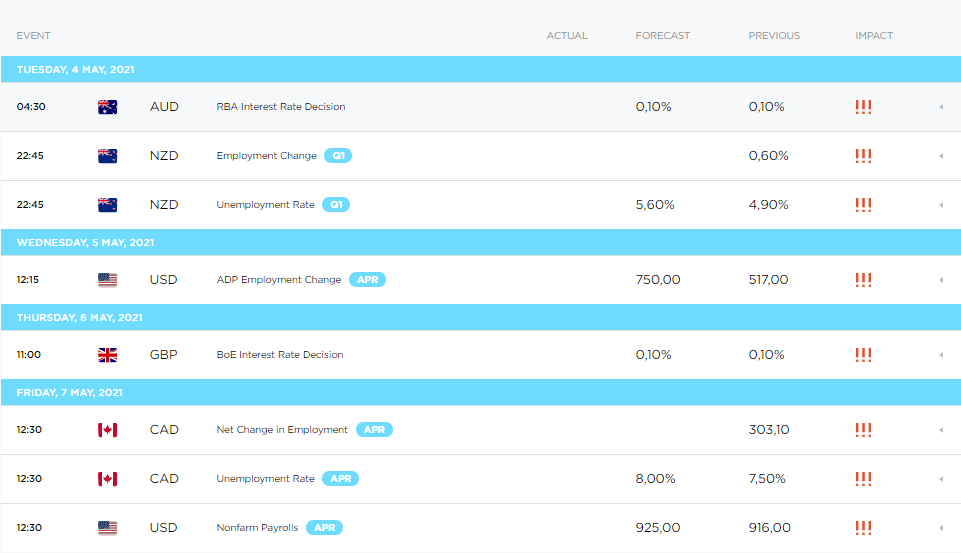Expand the ADP Employment Change row arrow
Image resolution: width=961 pixels, height=553 pixels.
tap(940, 280)
